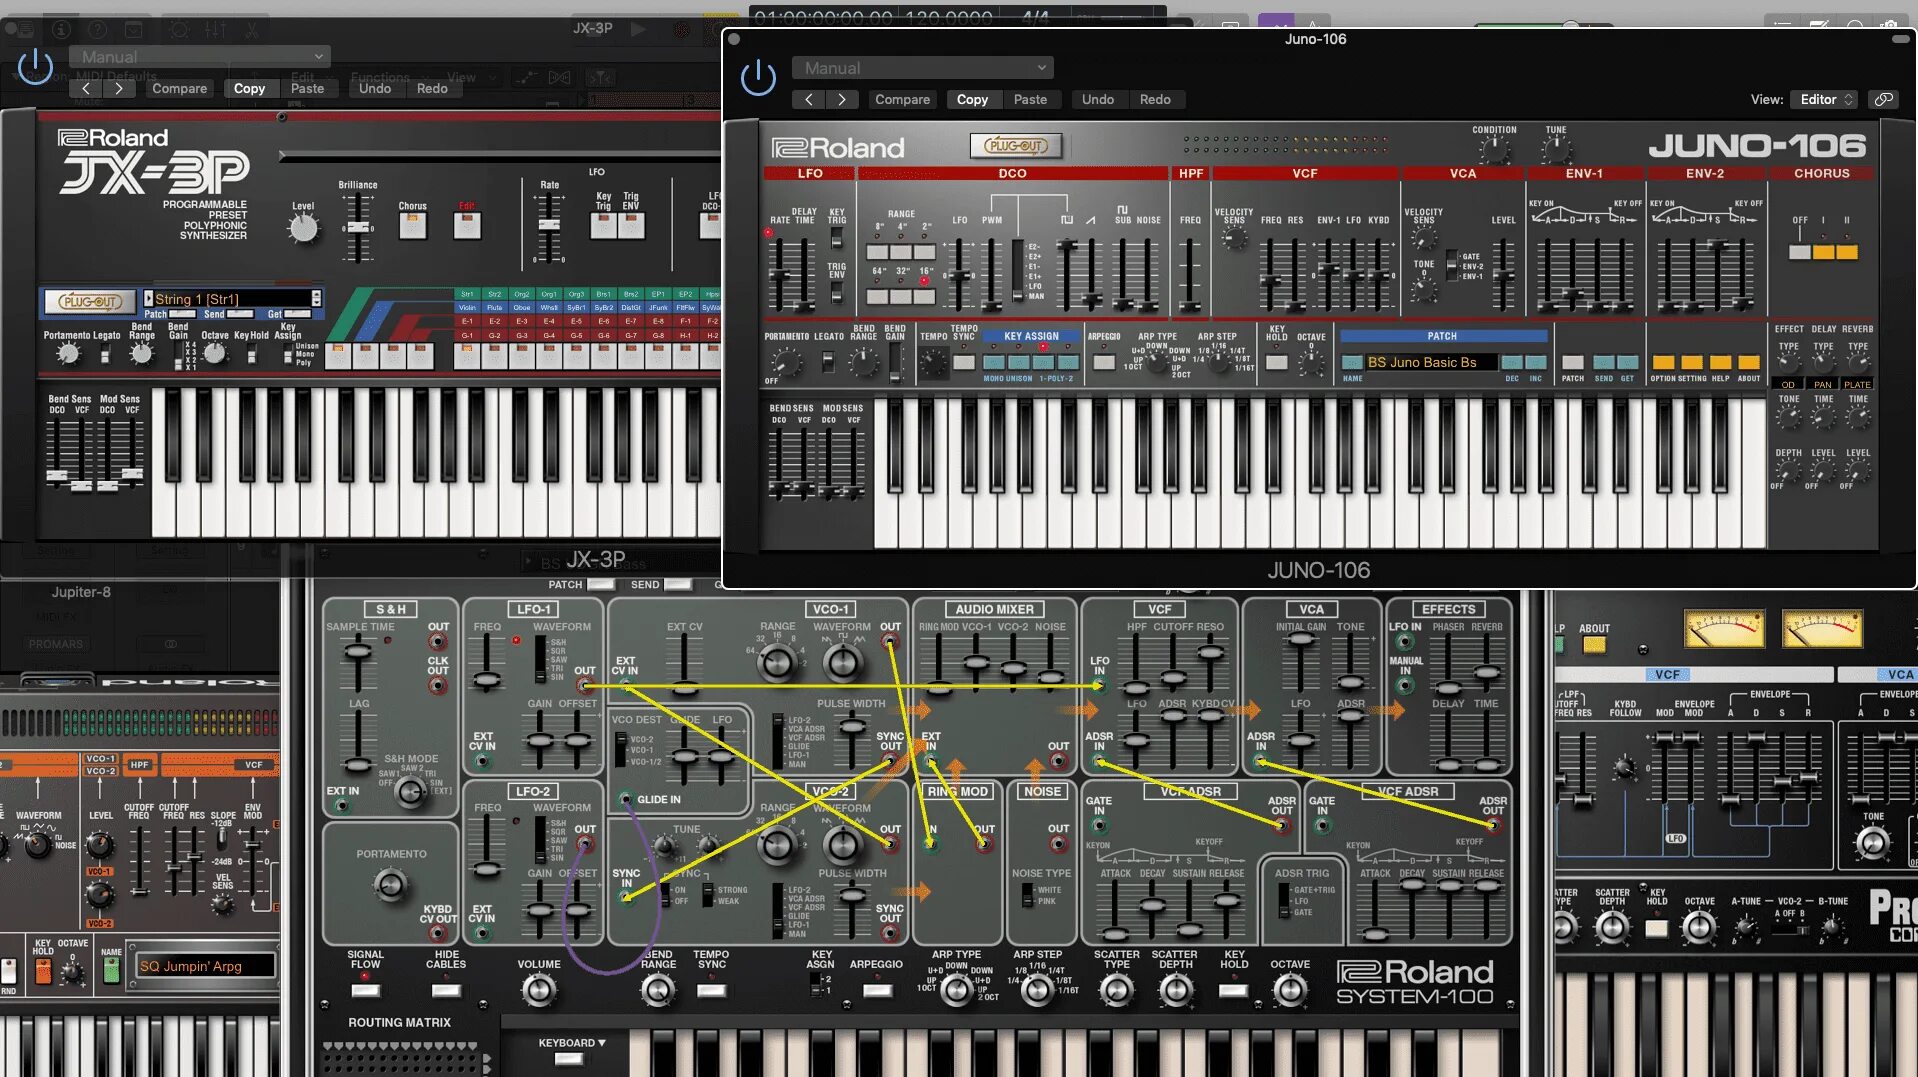Screen dimensions: 1918x1077
Task: Click Copy in the Juno-106 window
Action: pos(972,99)
